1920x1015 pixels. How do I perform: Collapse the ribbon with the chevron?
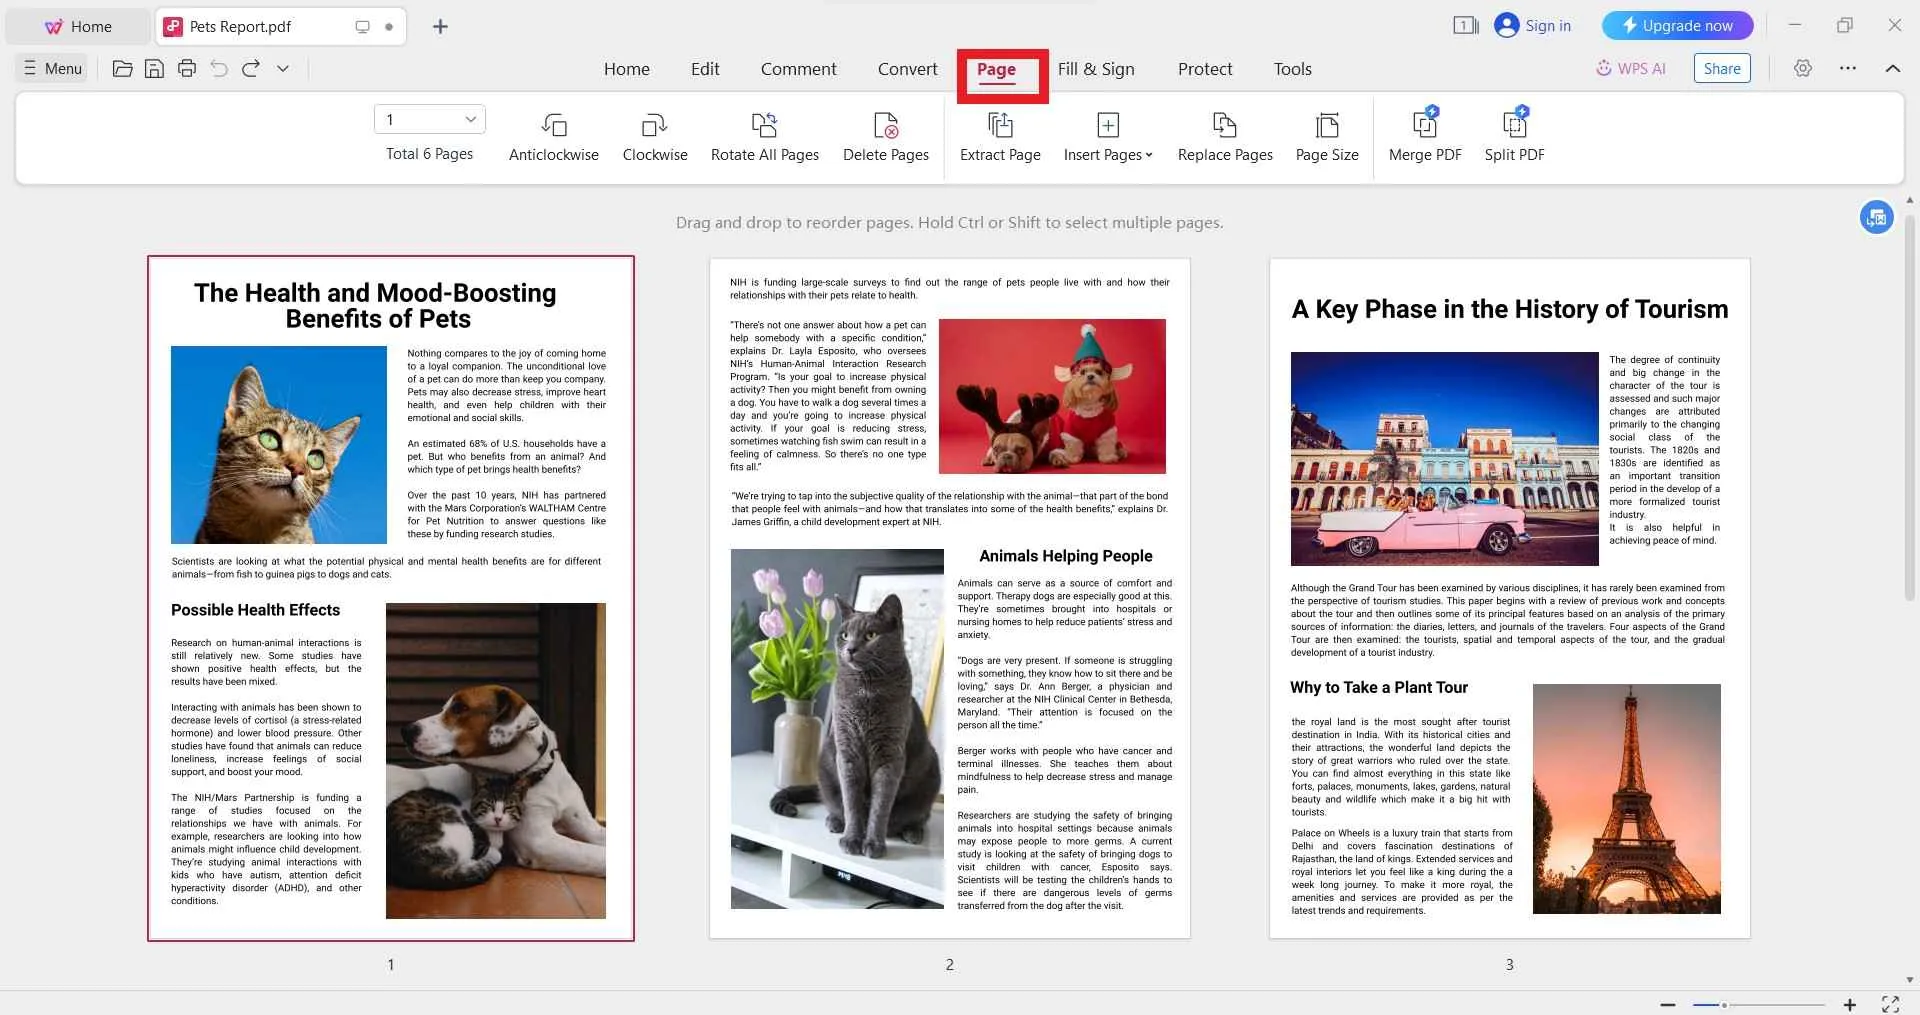pos(1893,68)
